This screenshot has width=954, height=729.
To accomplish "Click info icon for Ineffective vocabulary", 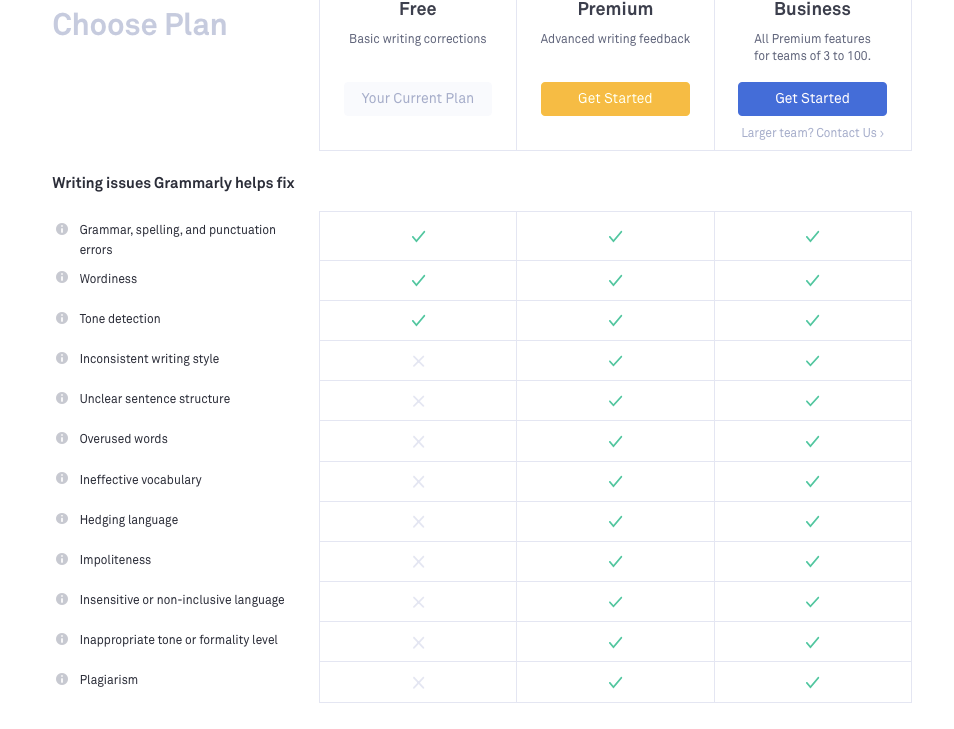I will click(x=62, y=479).
